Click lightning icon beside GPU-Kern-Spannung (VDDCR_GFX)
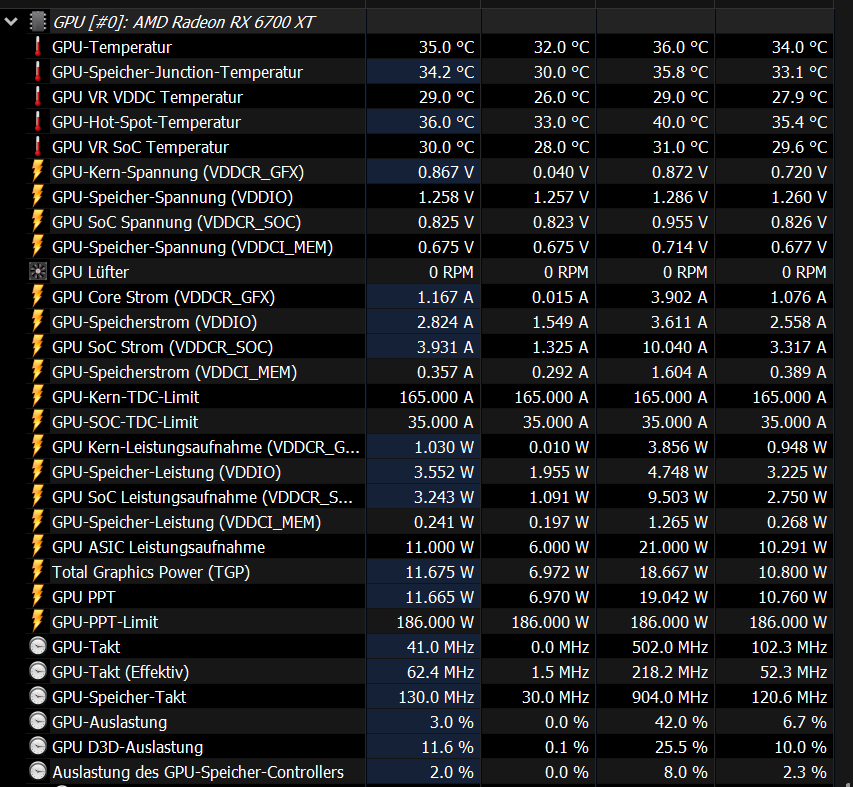The width and height of the screenshot is (853, 787). [38, 172]
